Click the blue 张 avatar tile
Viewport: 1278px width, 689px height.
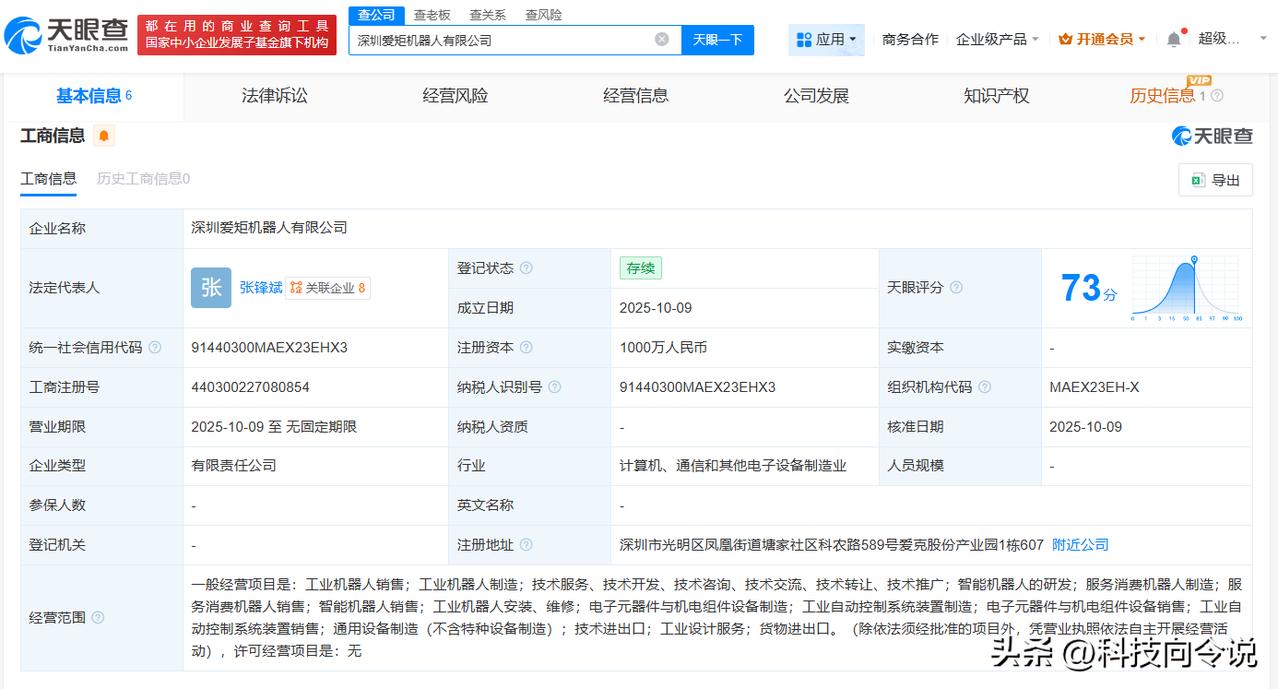[x=211, y=287]
